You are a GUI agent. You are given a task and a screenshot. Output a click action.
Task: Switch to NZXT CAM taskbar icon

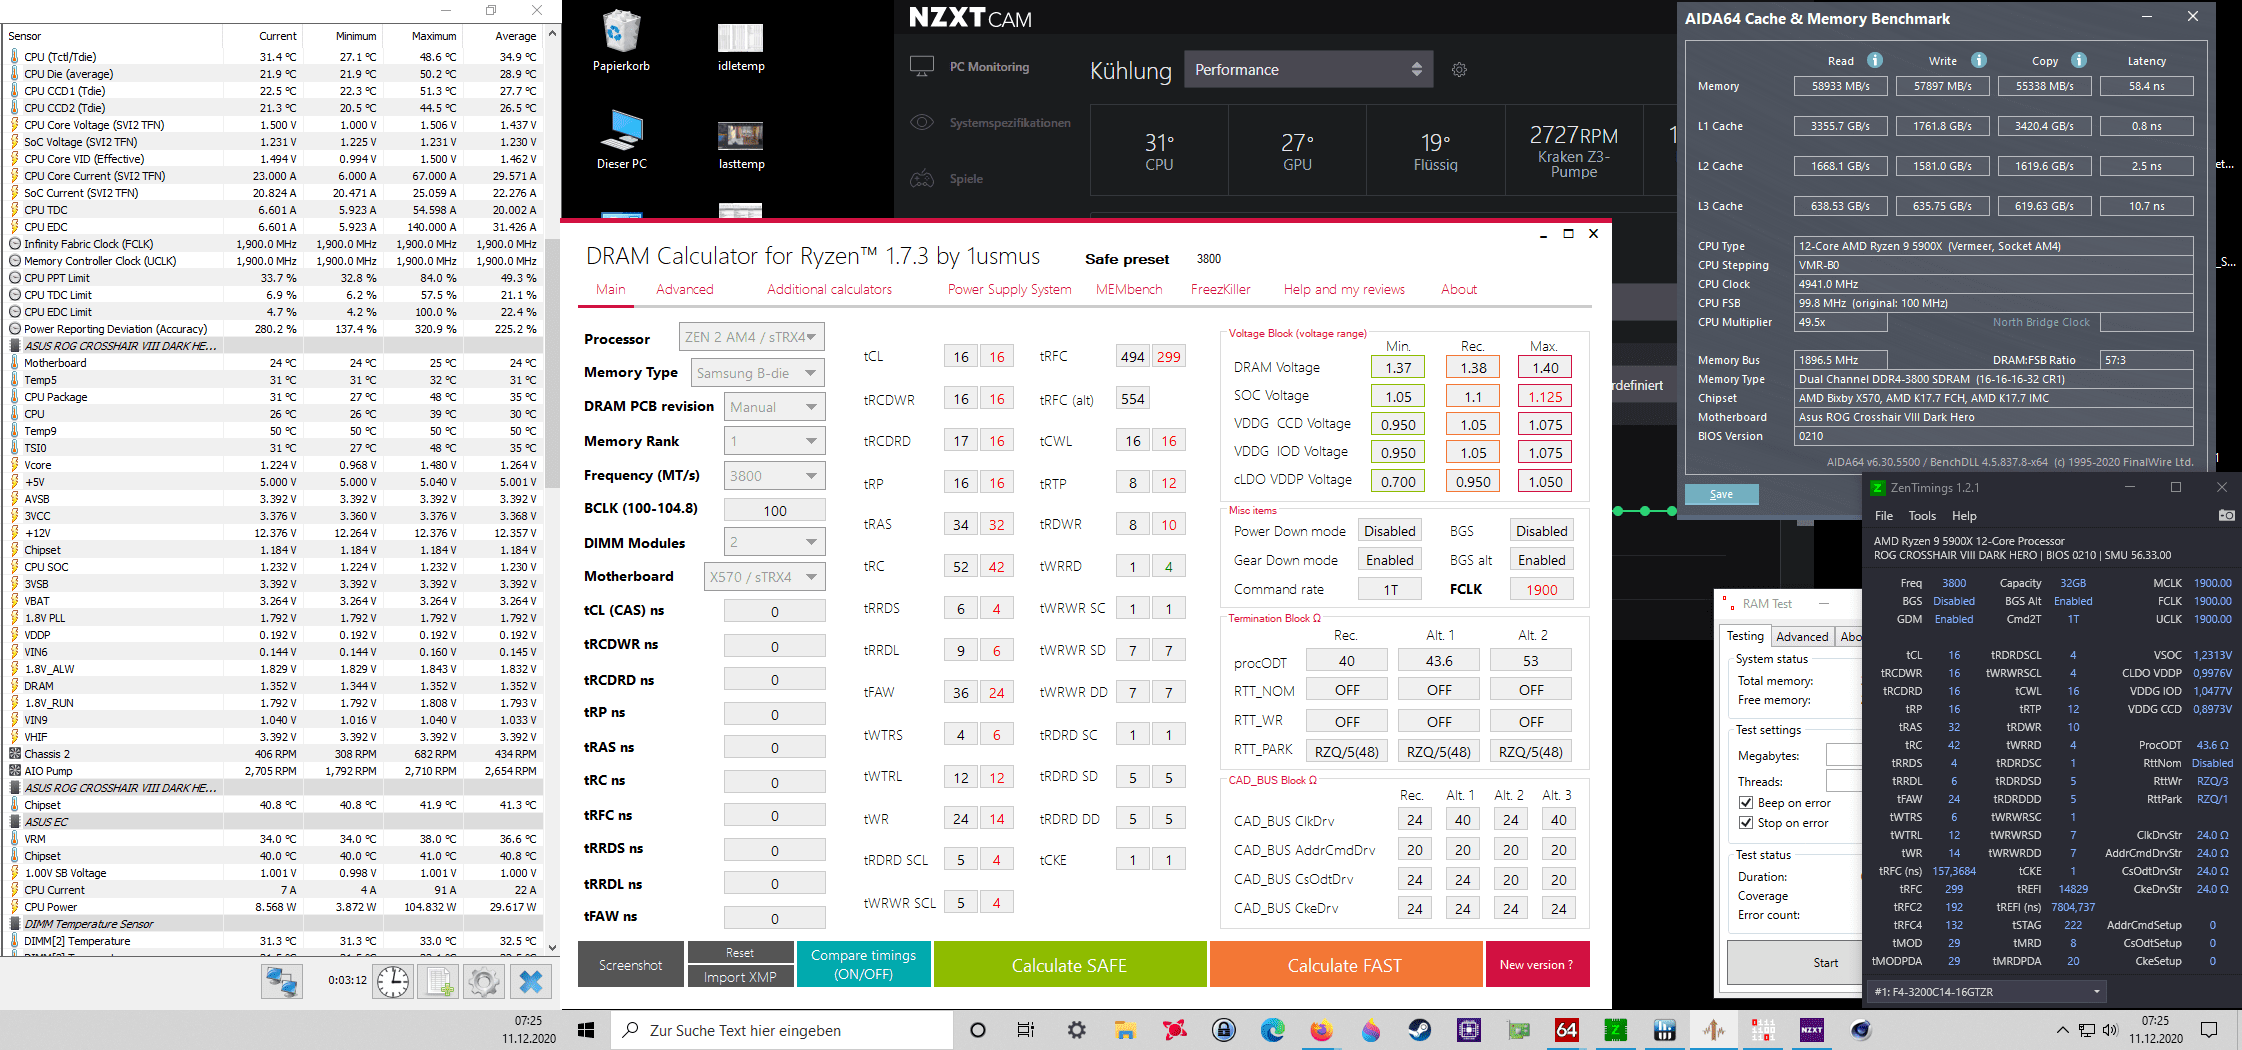(x=1811, y=1030)
